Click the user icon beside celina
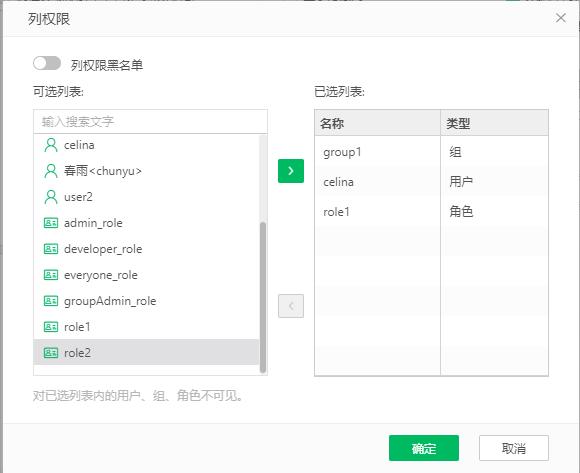 tap(51, 145)
